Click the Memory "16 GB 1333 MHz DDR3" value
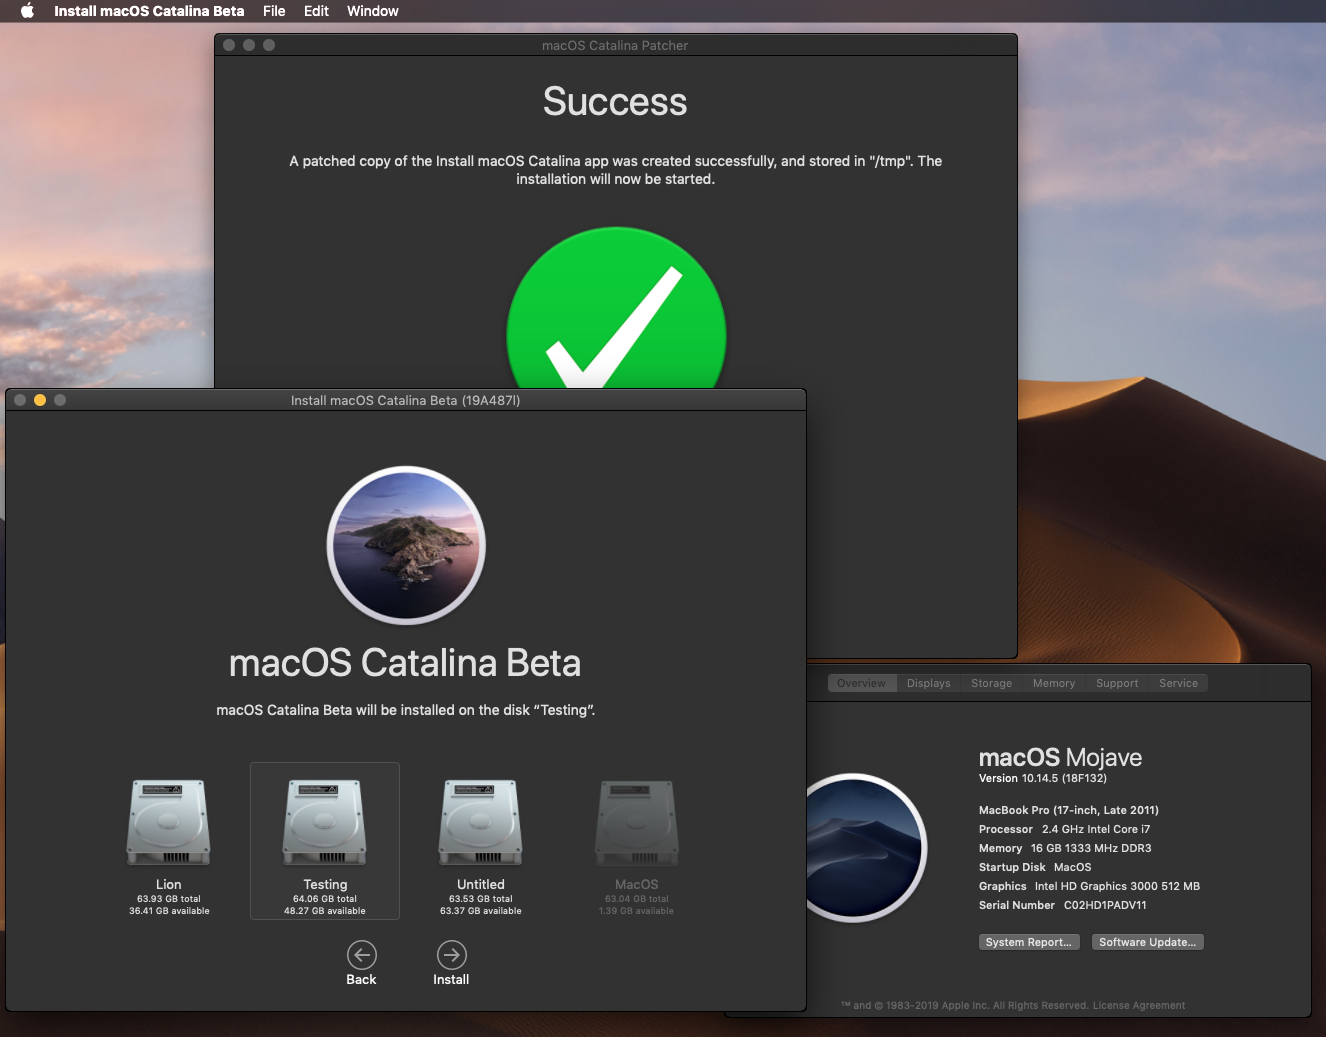 click(1091, 848)
